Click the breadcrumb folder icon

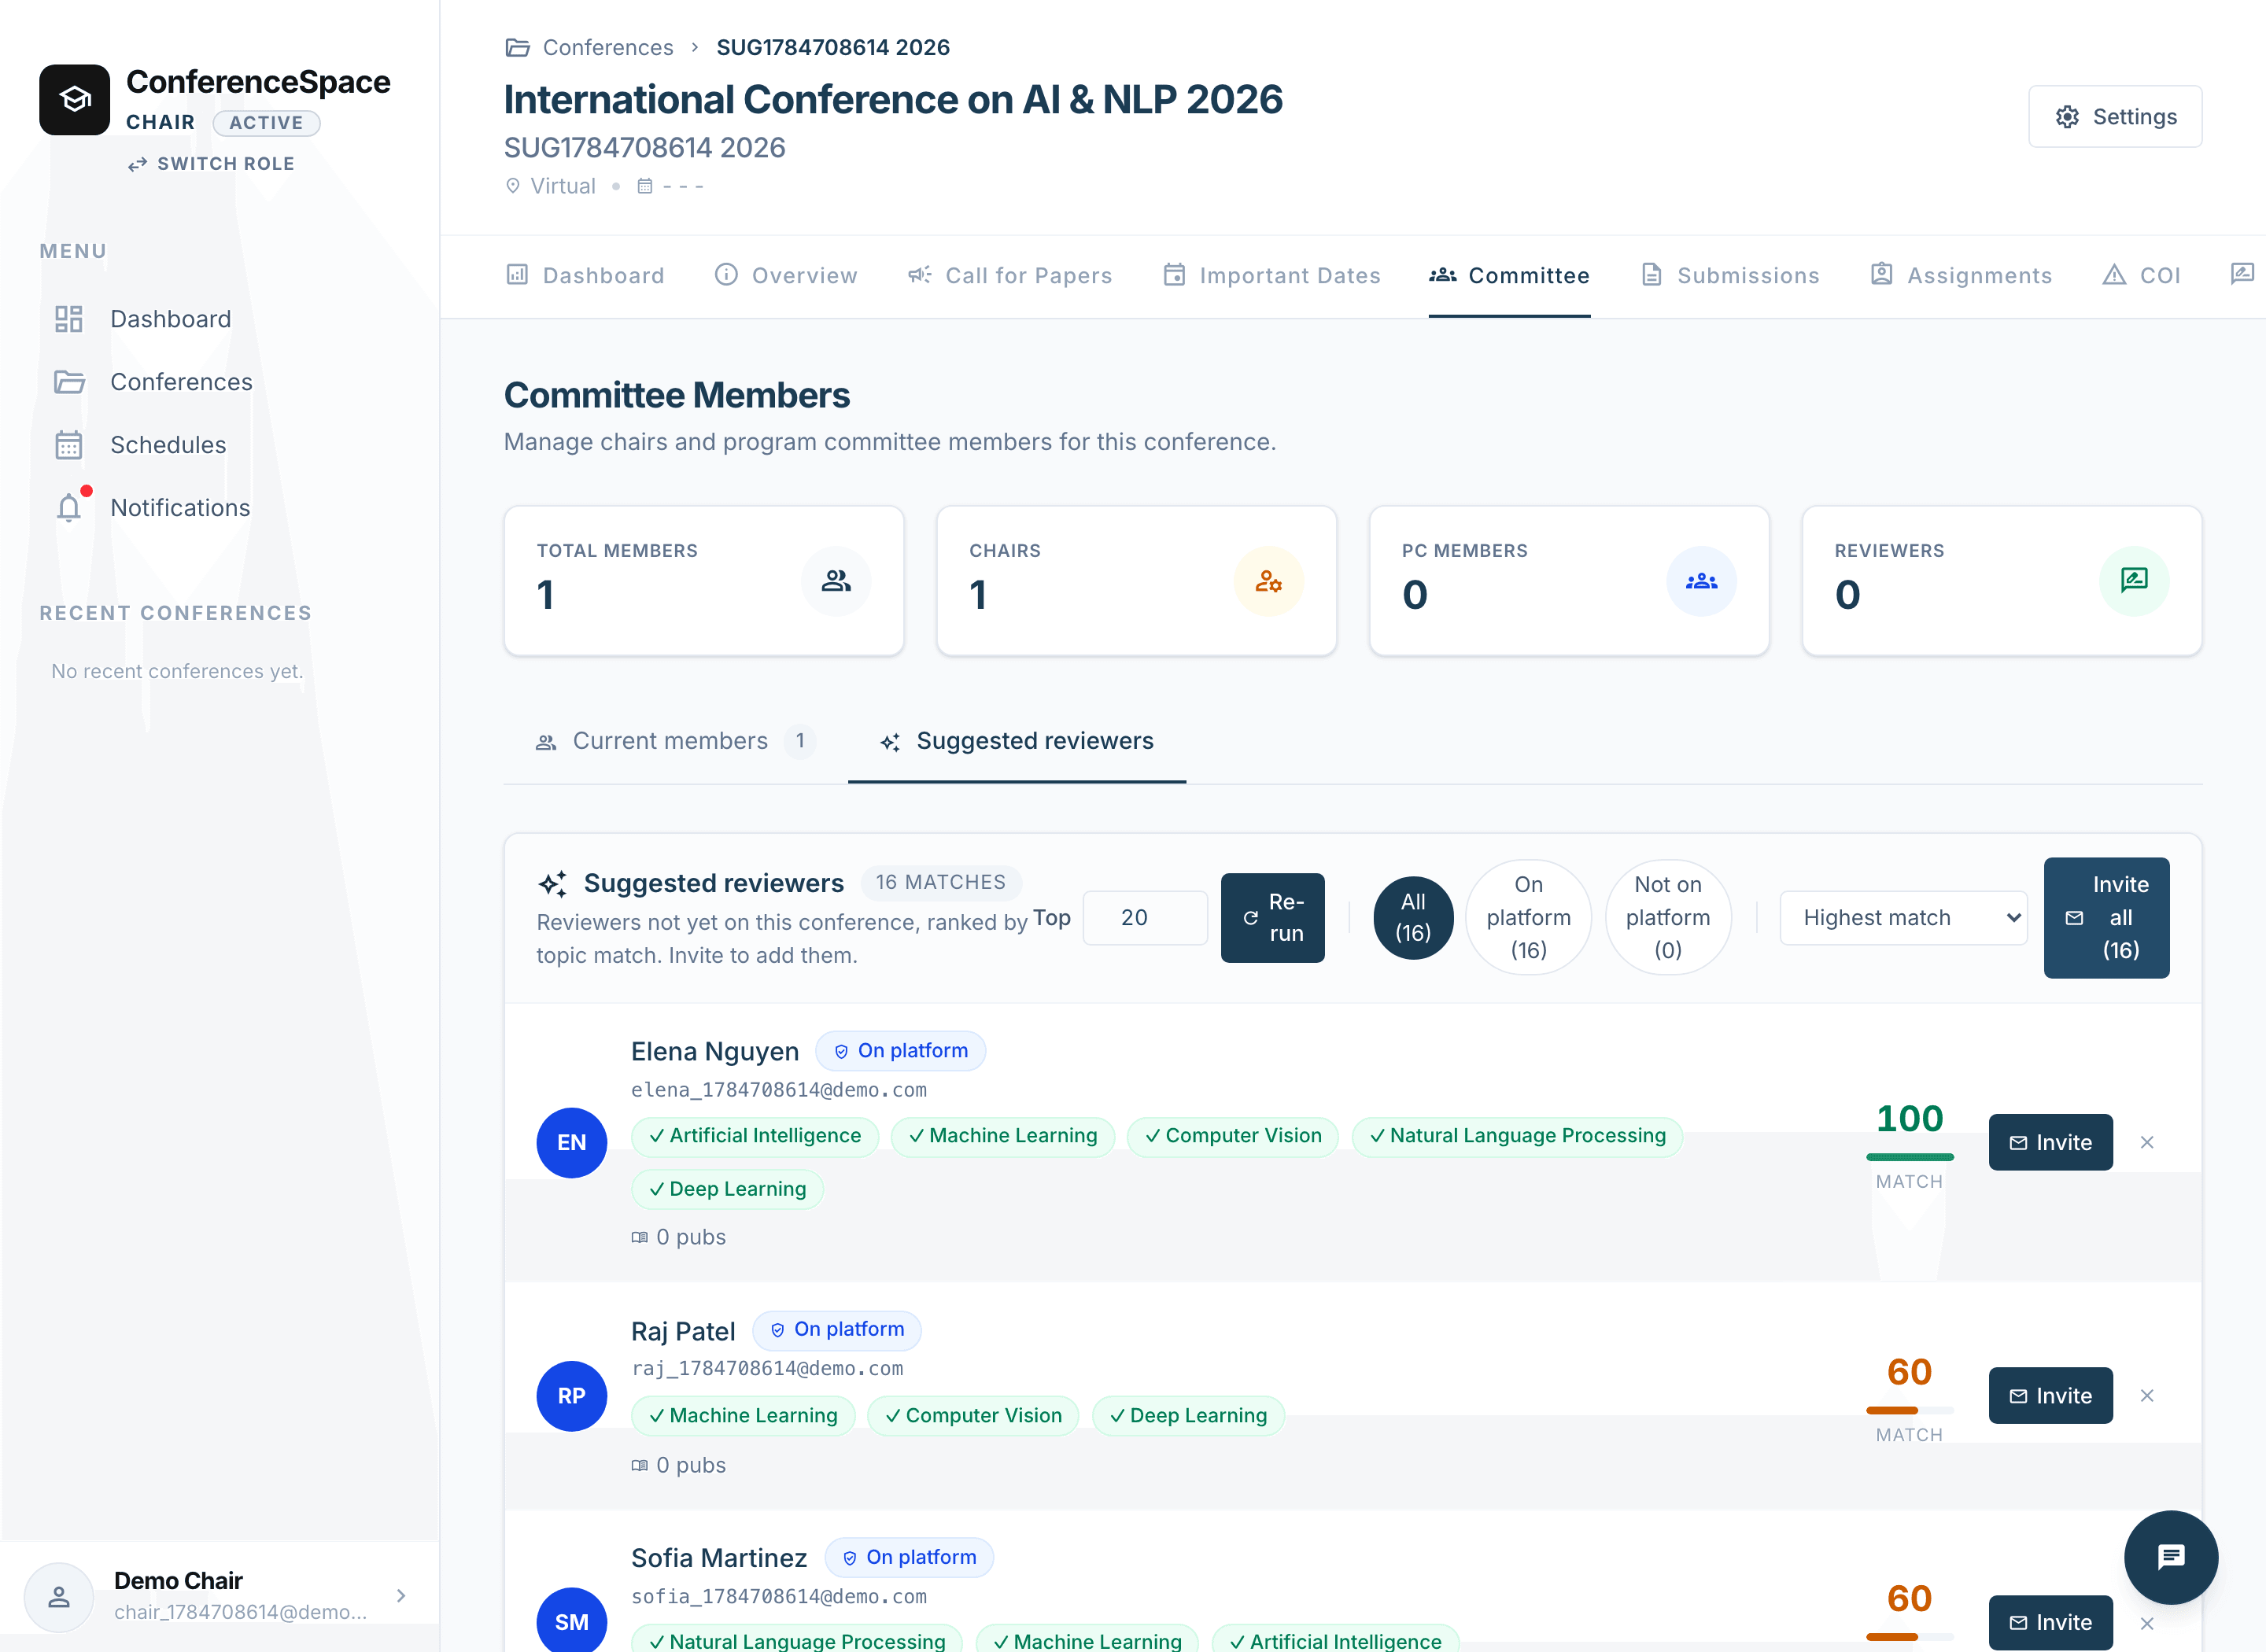pos(517,47)
